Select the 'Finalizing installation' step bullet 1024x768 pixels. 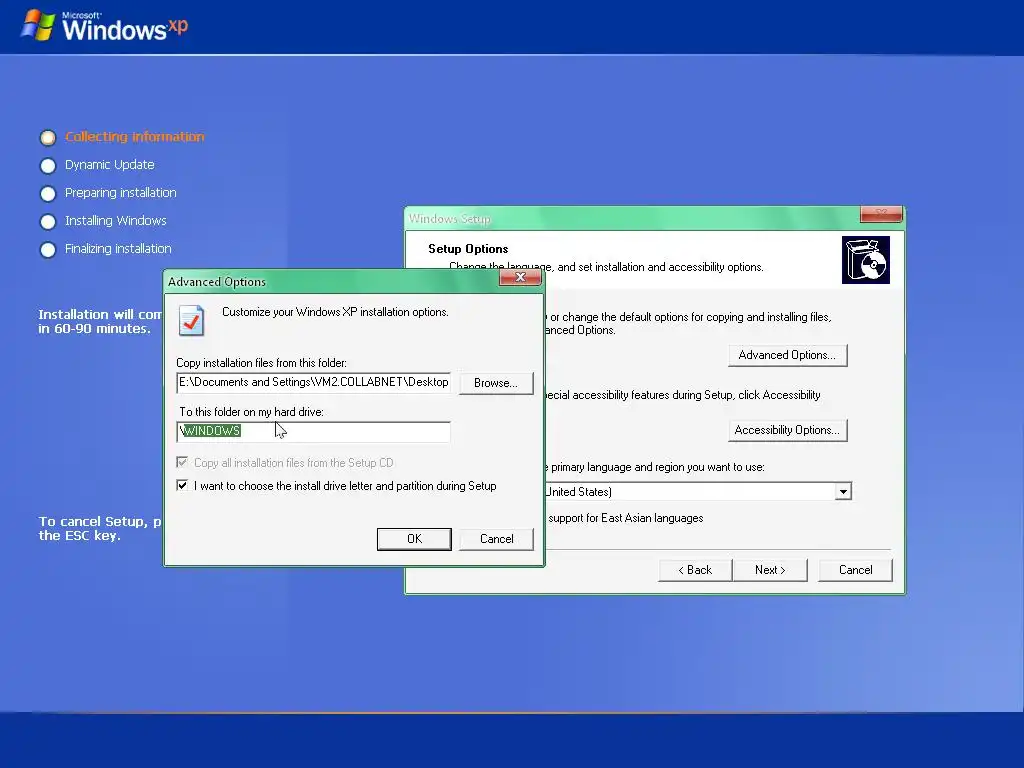point(48,250)
